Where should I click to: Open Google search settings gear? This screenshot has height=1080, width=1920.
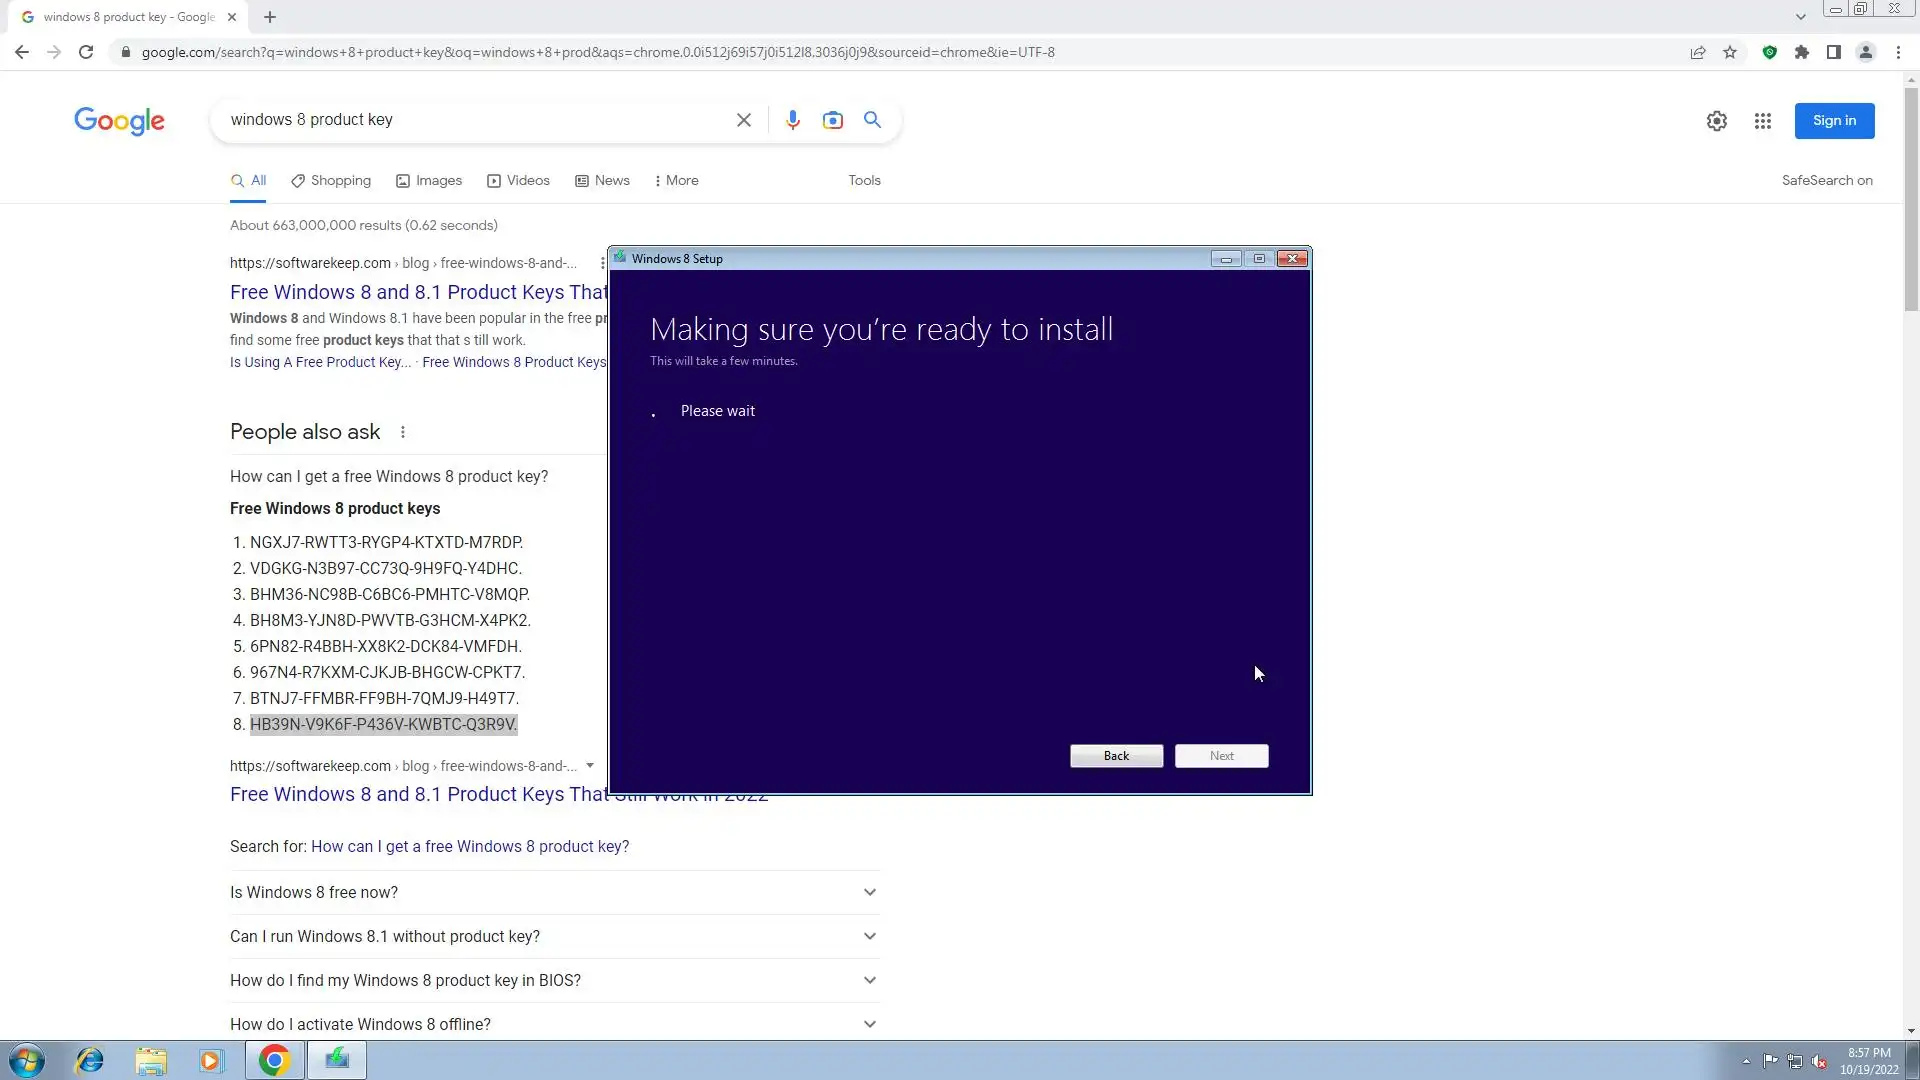pos(1716,121)
